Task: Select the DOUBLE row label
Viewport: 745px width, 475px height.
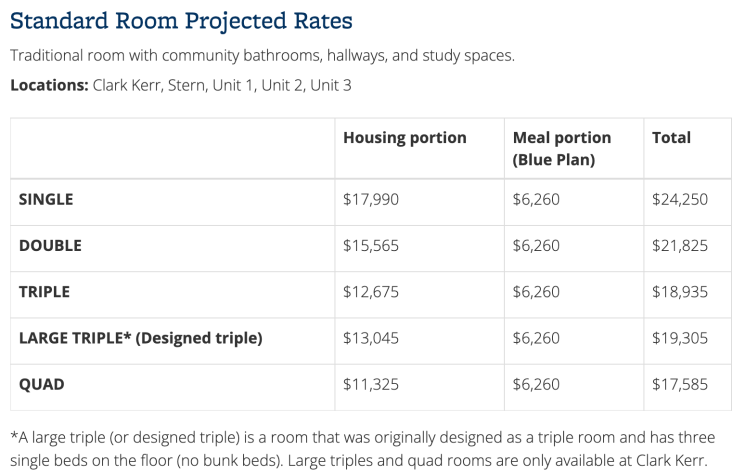Action: pyautogui.click(x=50, y=245)
